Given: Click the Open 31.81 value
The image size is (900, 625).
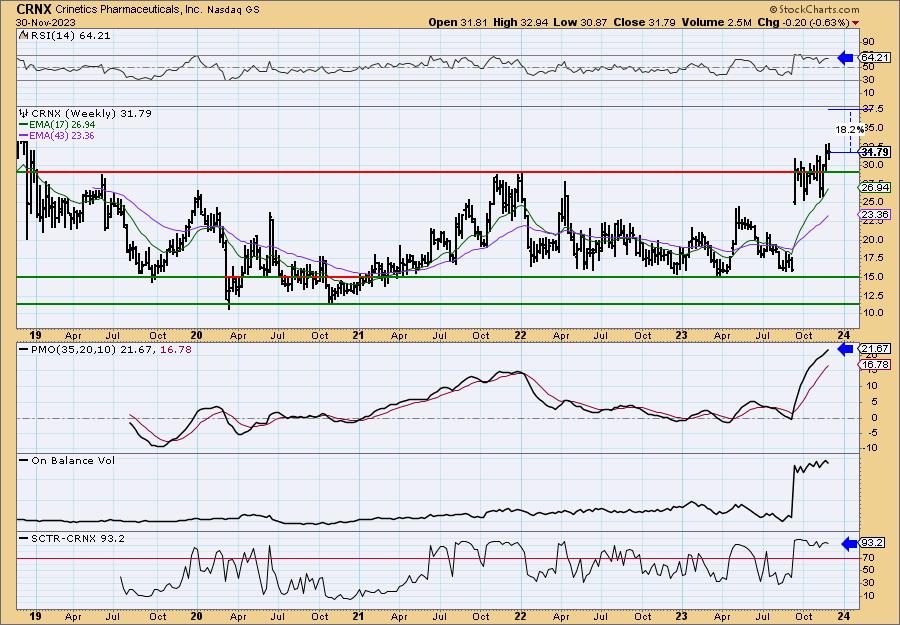Looking at the screenshot, I should point(459,23).
